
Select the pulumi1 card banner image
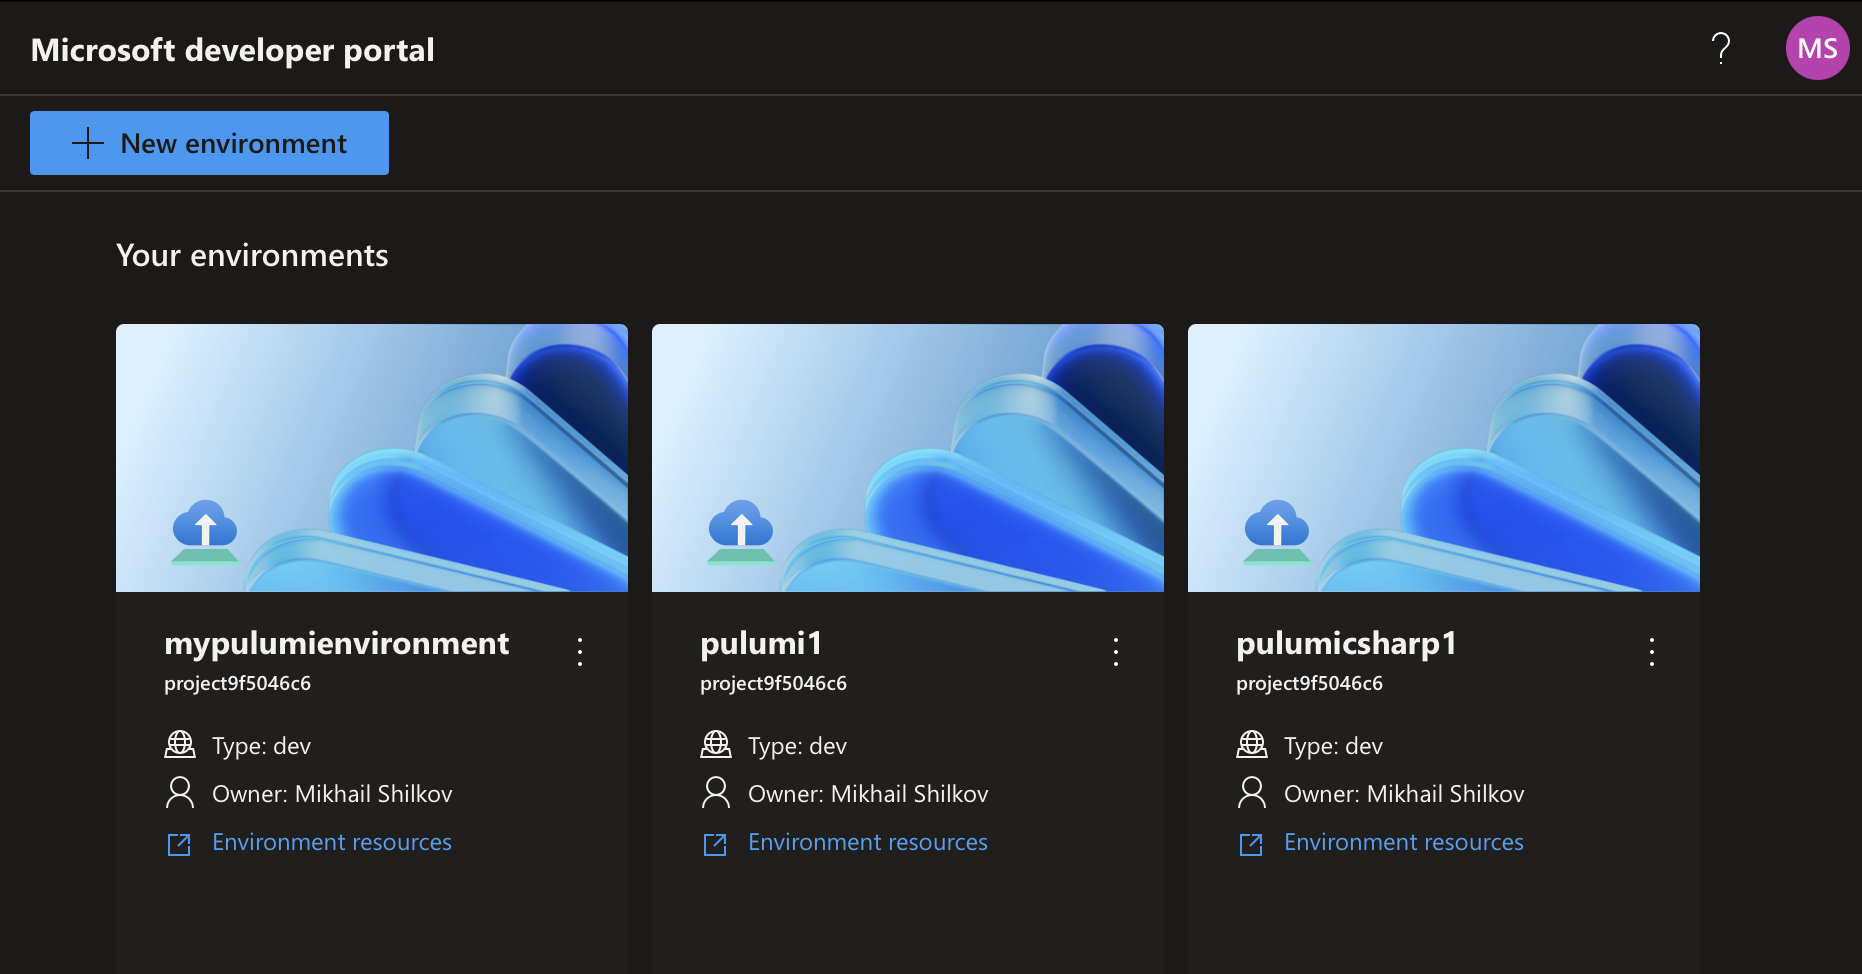(x=908, y=458)
